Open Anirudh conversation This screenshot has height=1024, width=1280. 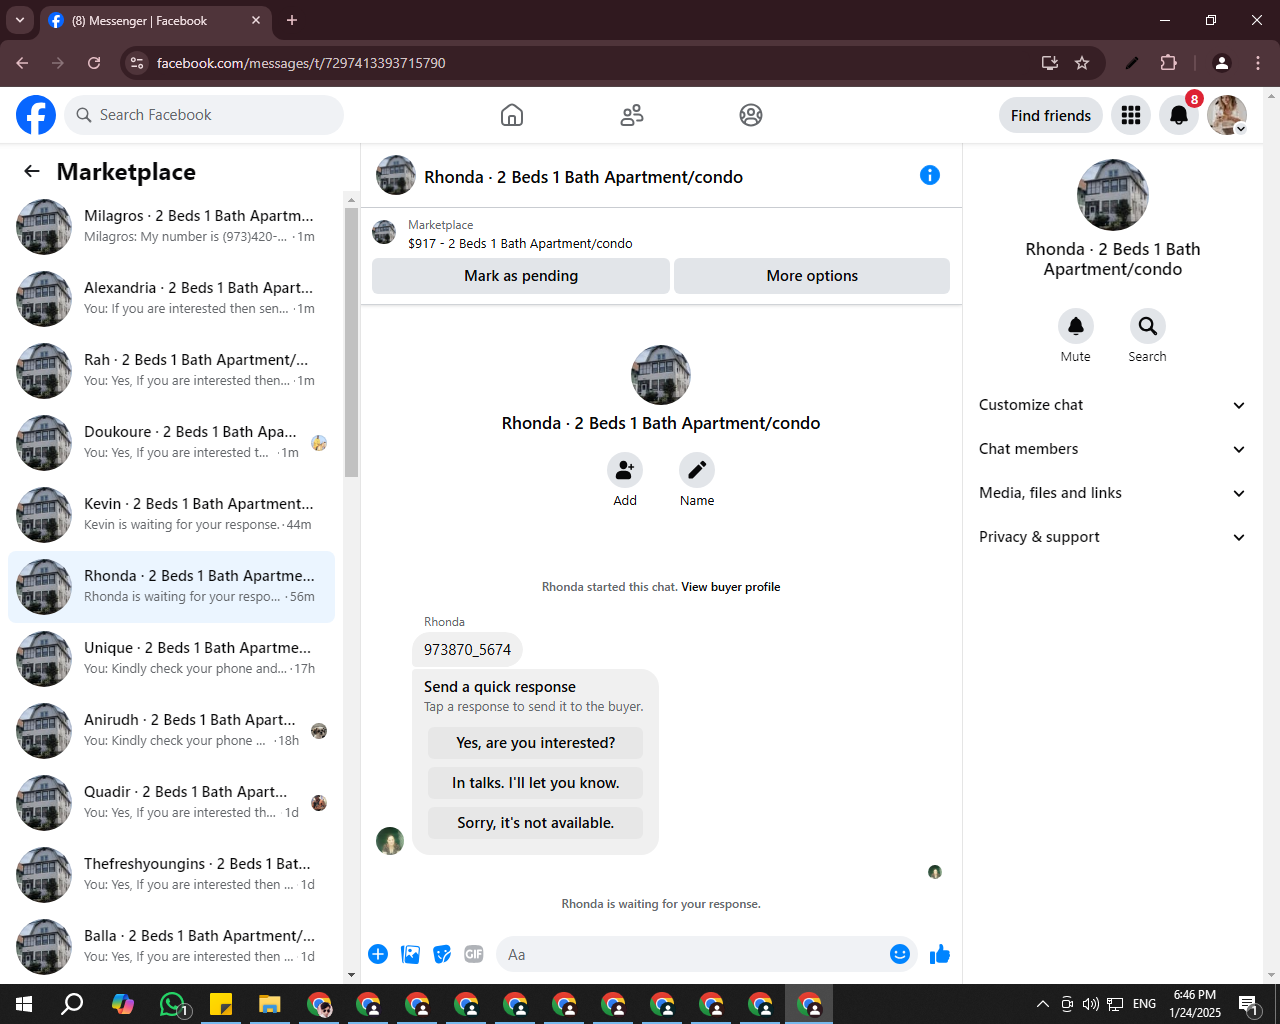click(171, 731)
